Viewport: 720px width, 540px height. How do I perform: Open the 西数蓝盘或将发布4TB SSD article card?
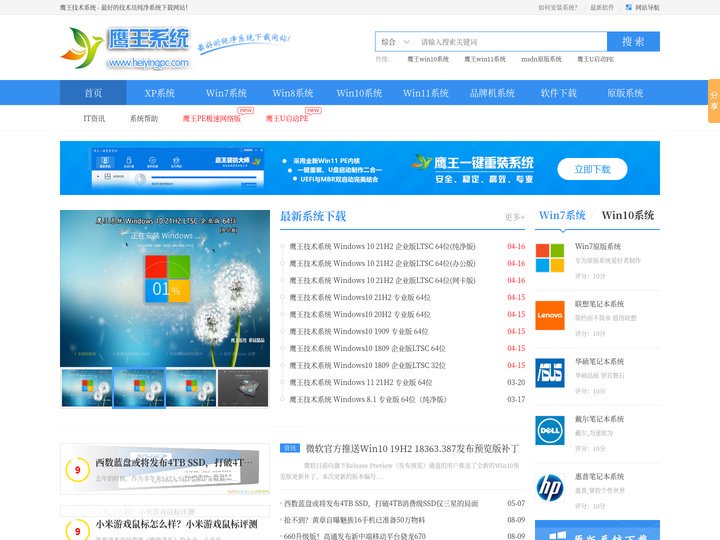[x=165, y=469]
